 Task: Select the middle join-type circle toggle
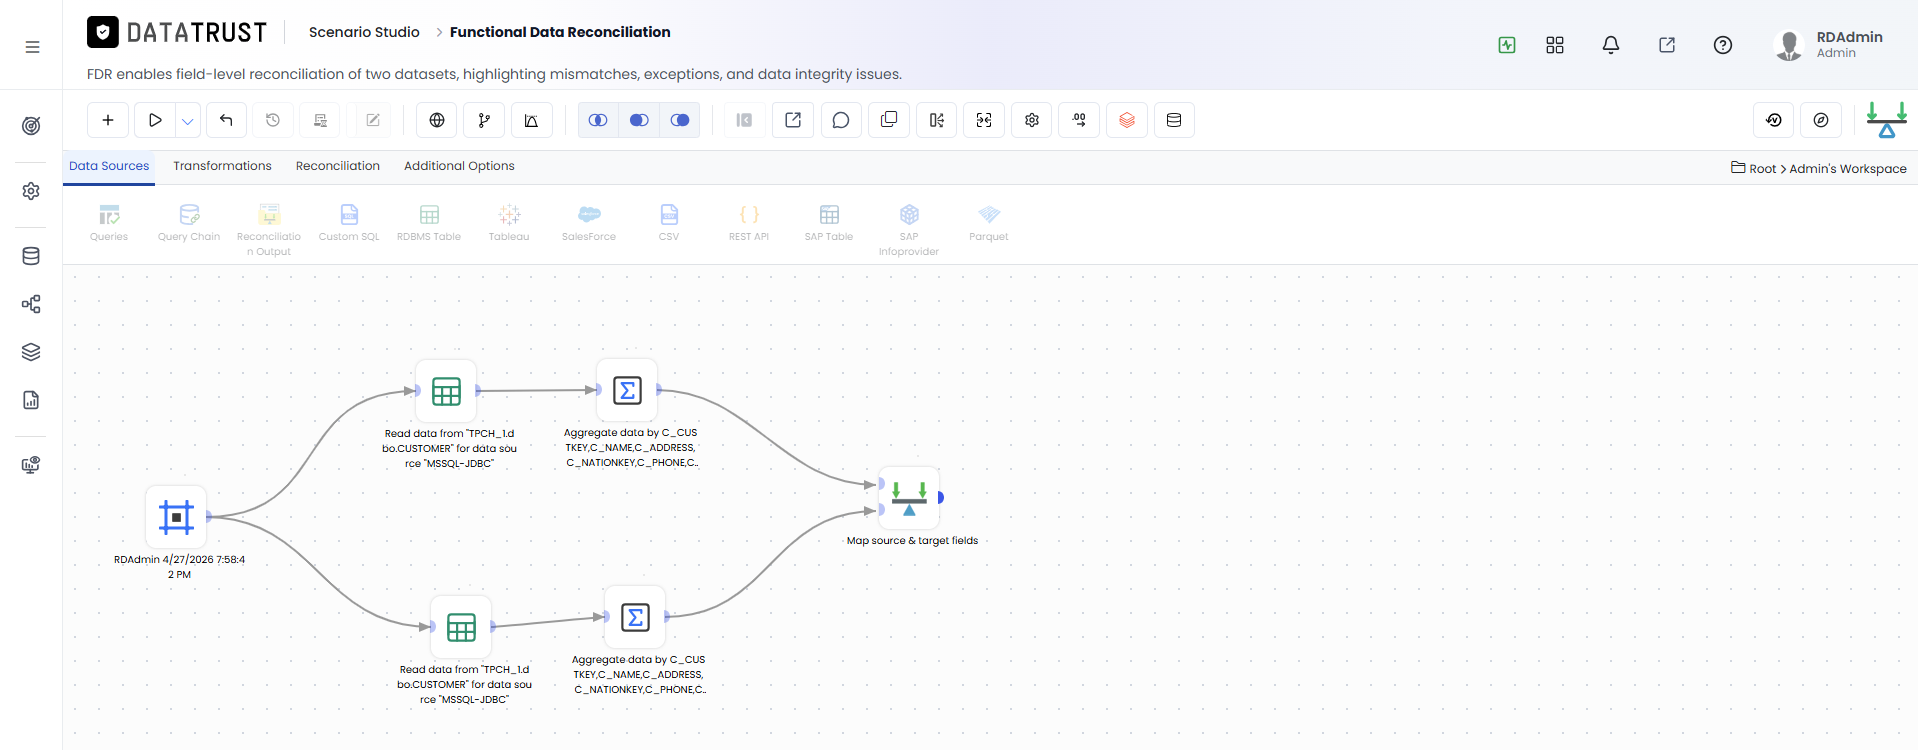tap(639, 120)
